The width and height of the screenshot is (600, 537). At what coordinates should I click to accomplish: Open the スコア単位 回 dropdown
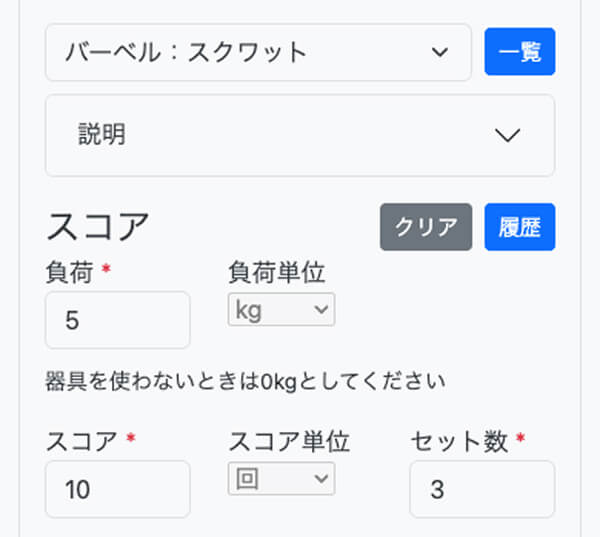click(281, 479)
